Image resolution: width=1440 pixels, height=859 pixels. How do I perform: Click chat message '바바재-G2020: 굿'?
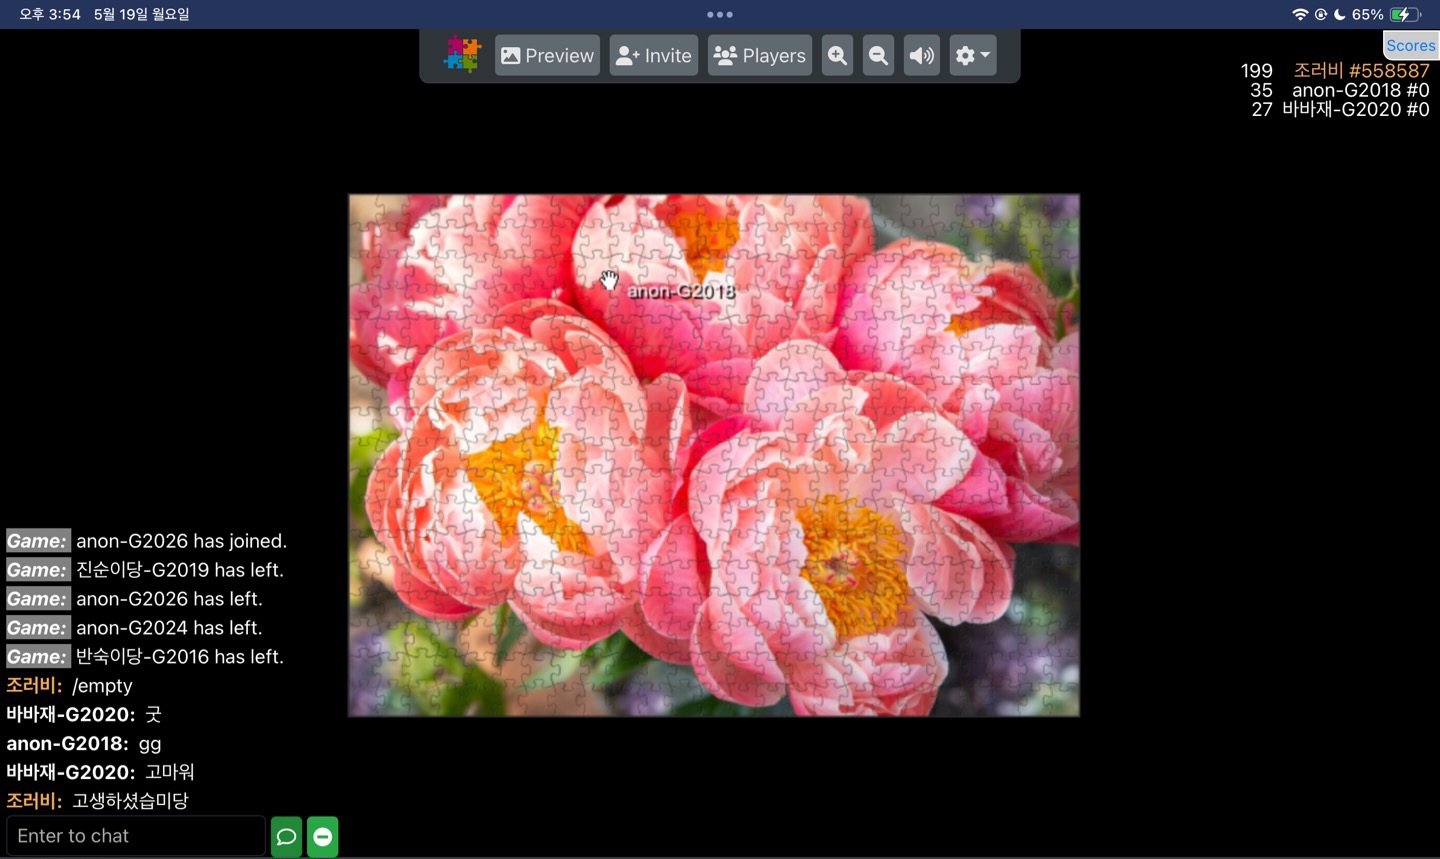tap(84, 715)
